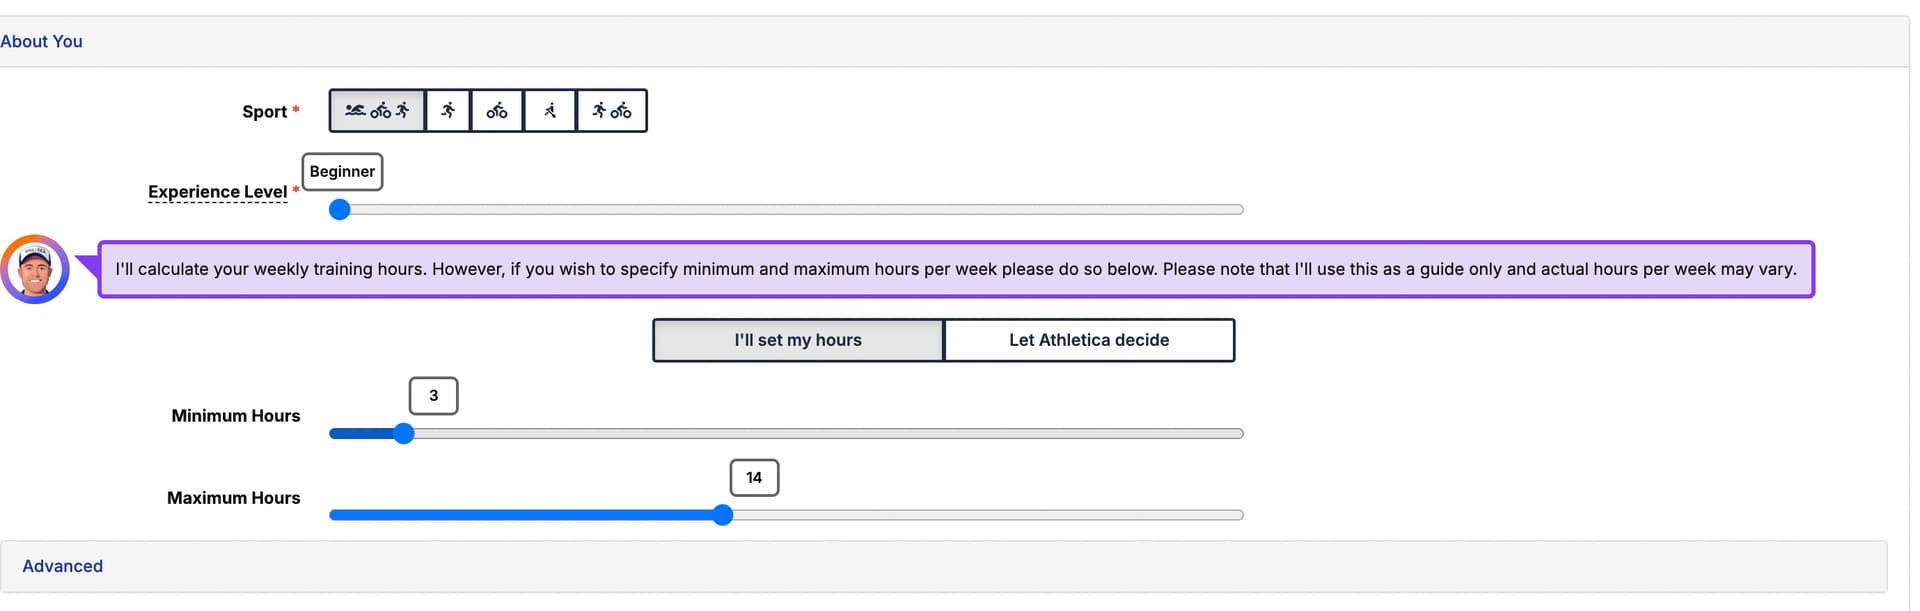
Task: Click the Maximum Hours label text
Action: (x=233, y=498)
